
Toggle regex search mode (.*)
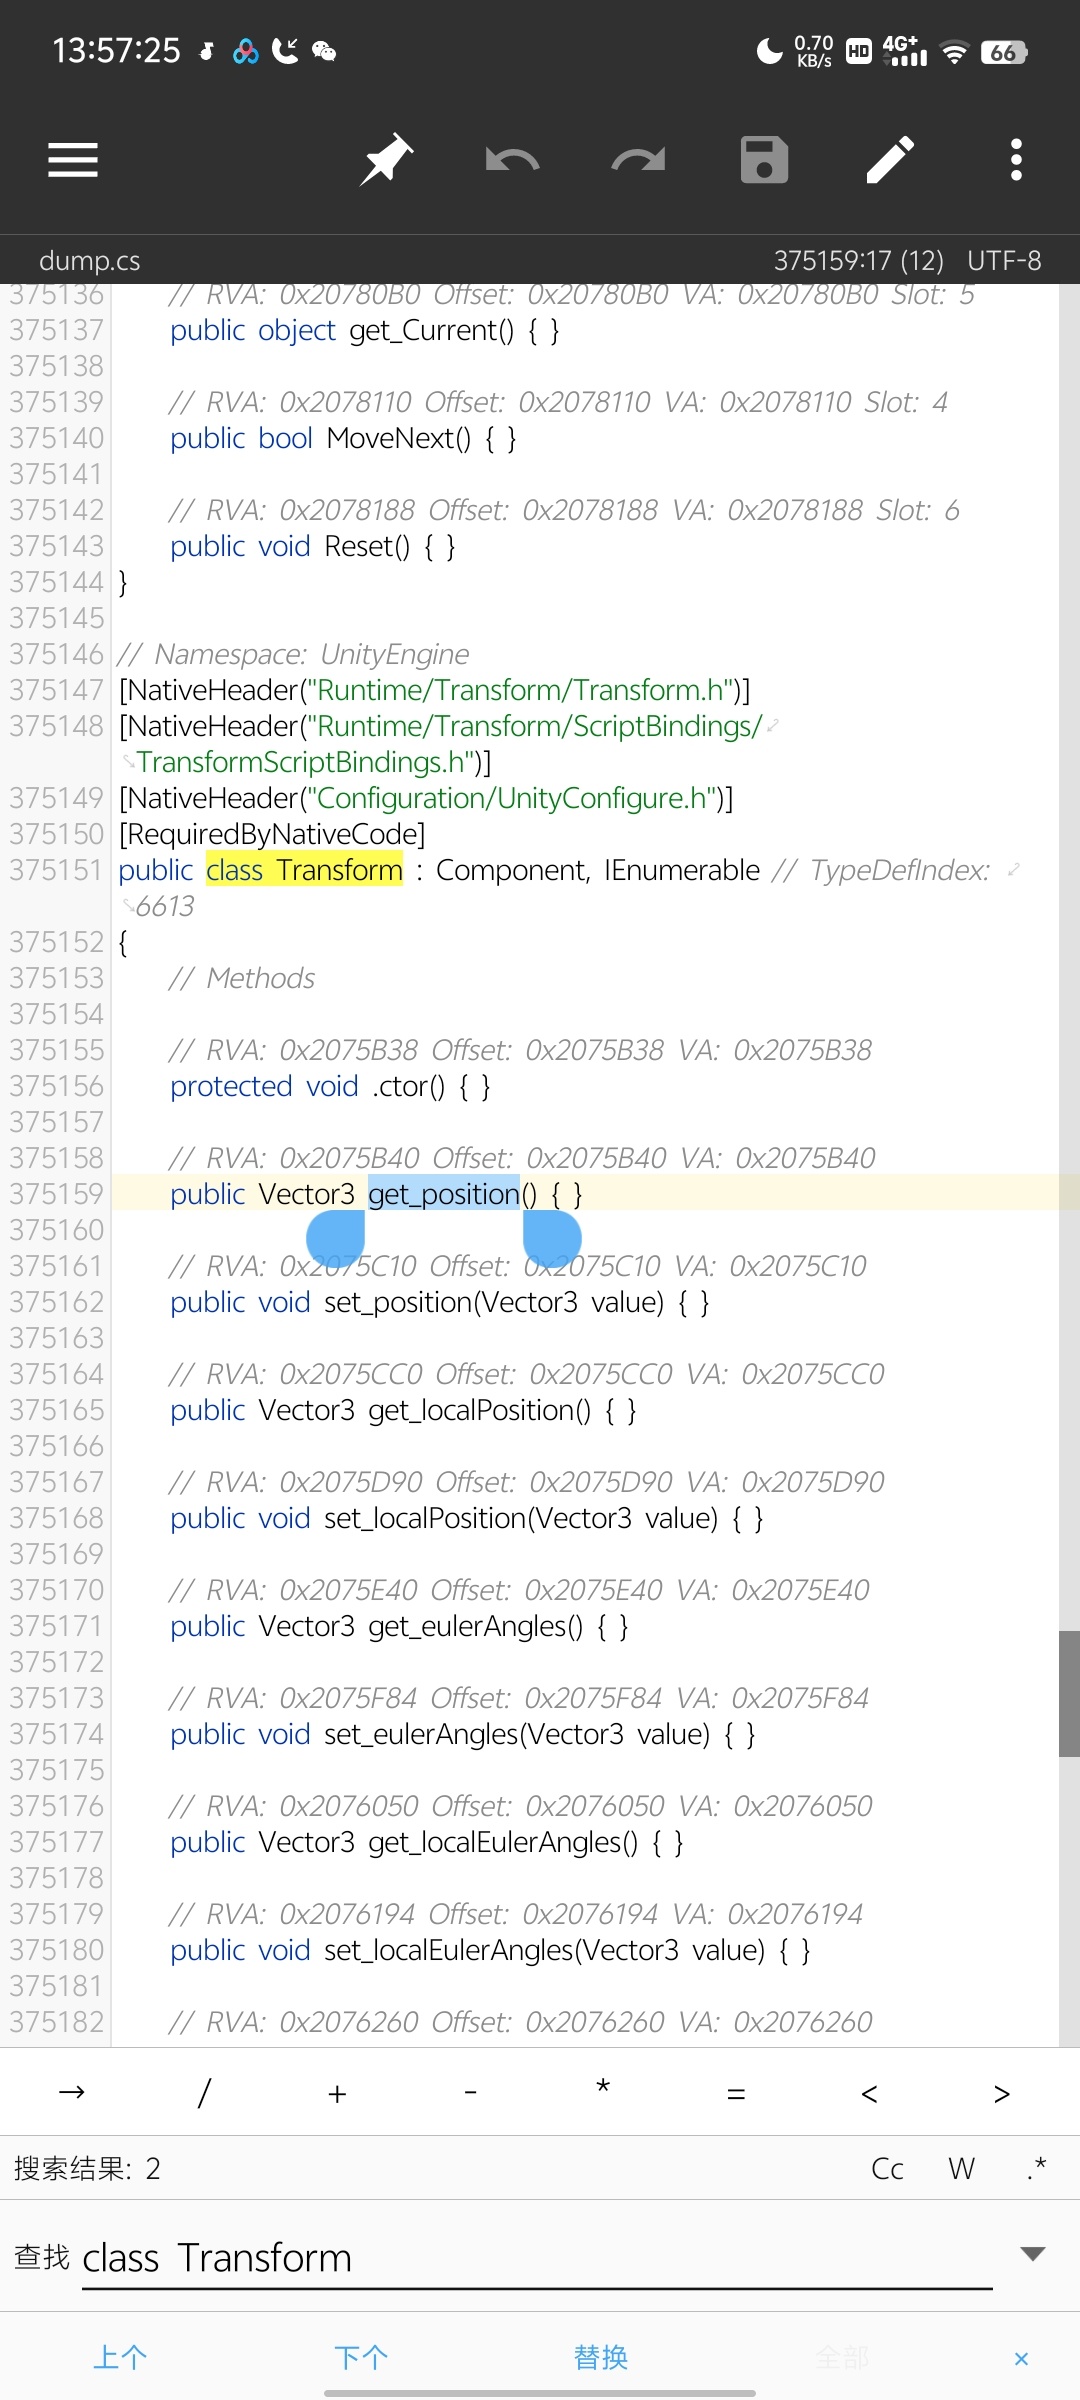click(x=1036, y=2169)
